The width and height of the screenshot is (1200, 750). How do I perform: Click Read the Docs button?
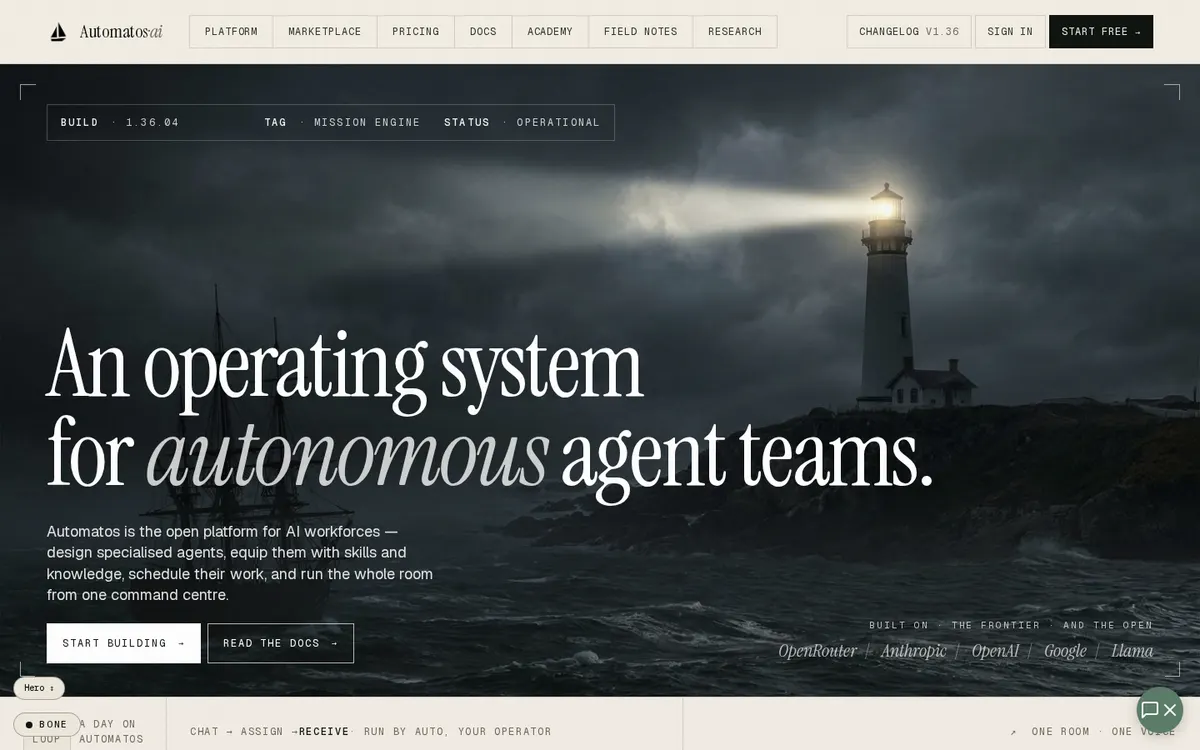(281, 643)
